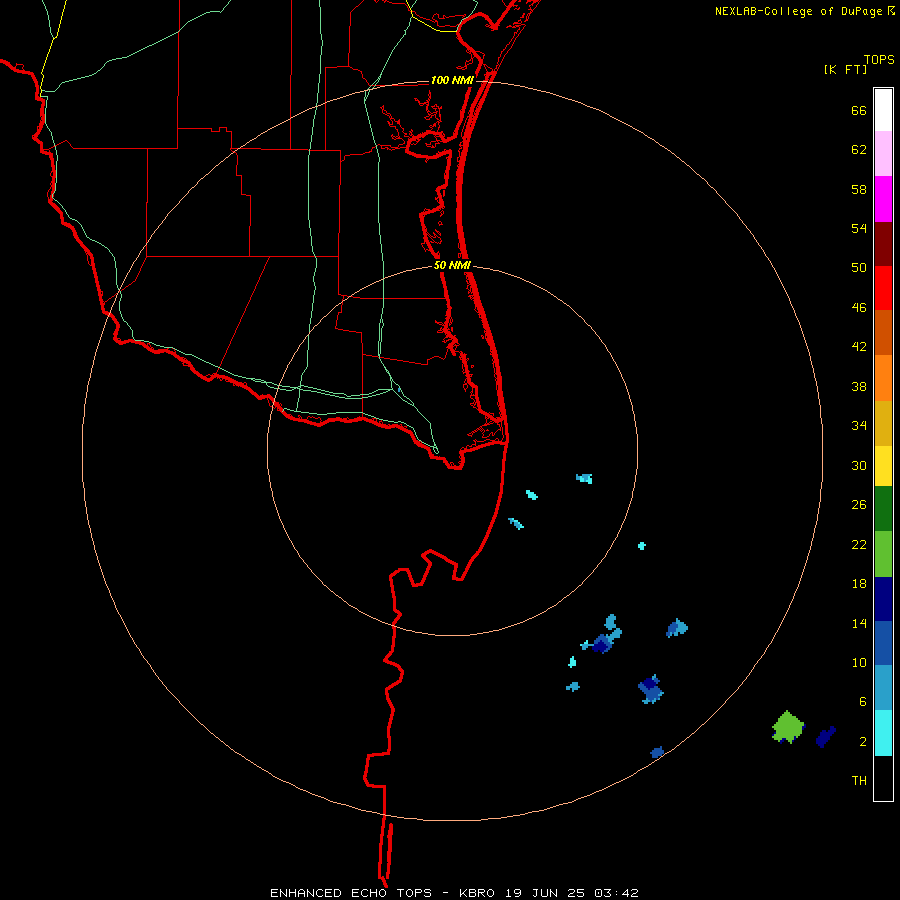Image resolution: width=900 pixels, height=900 pixels.
Task: Click the bright orange legend swatch
Action: pyautogui.click(x=883, y=378)
